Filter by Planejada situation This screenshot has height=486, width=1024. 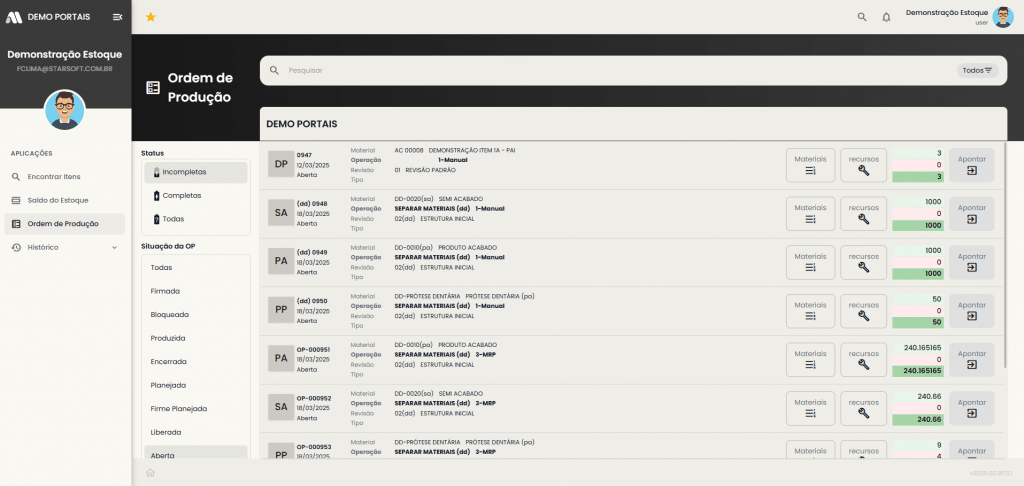pyautogui.click(x=196, y=385)
